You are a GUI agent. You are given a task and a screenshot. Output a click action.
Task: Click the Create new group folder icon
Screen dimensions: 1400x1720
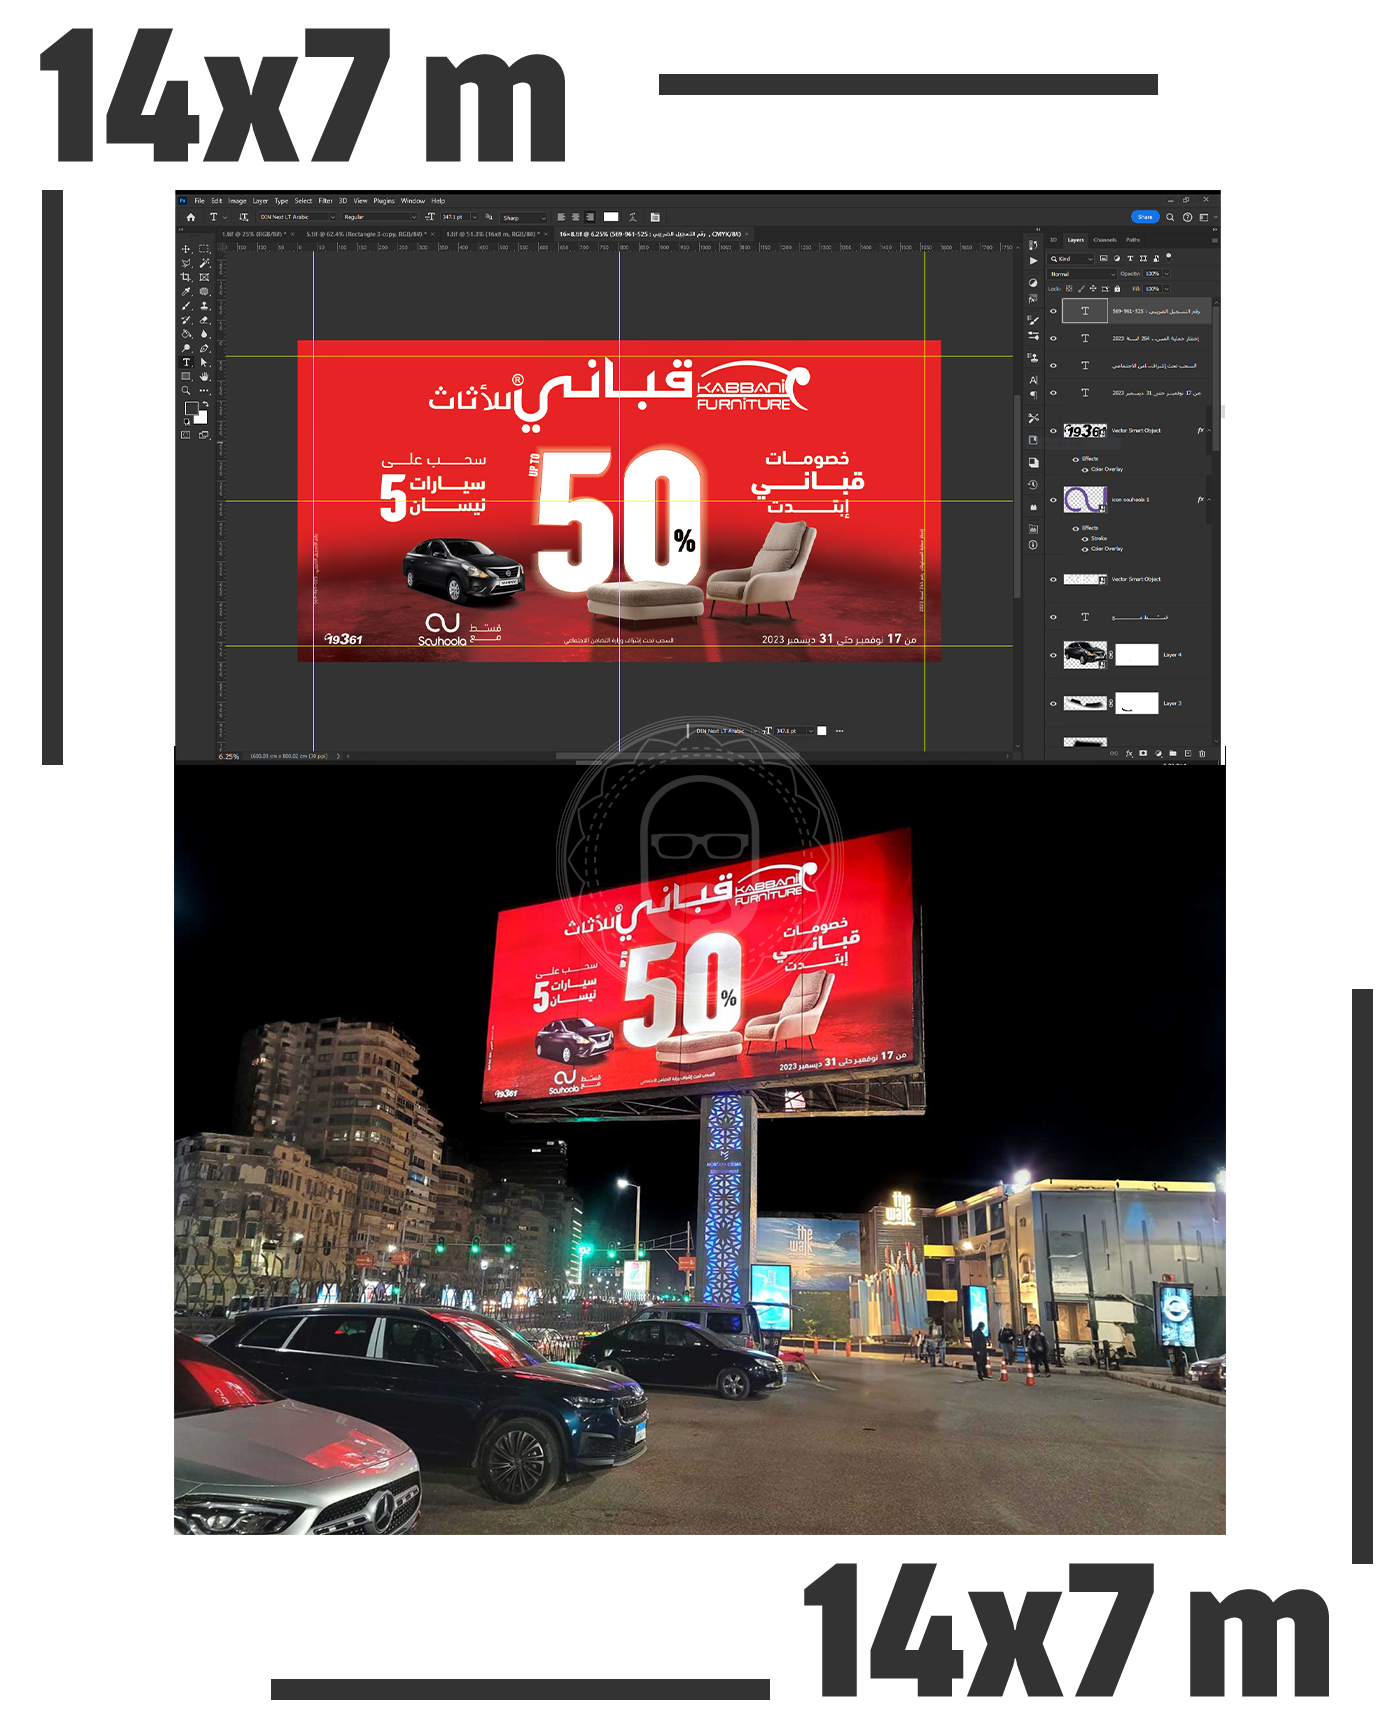(1173, 753)
